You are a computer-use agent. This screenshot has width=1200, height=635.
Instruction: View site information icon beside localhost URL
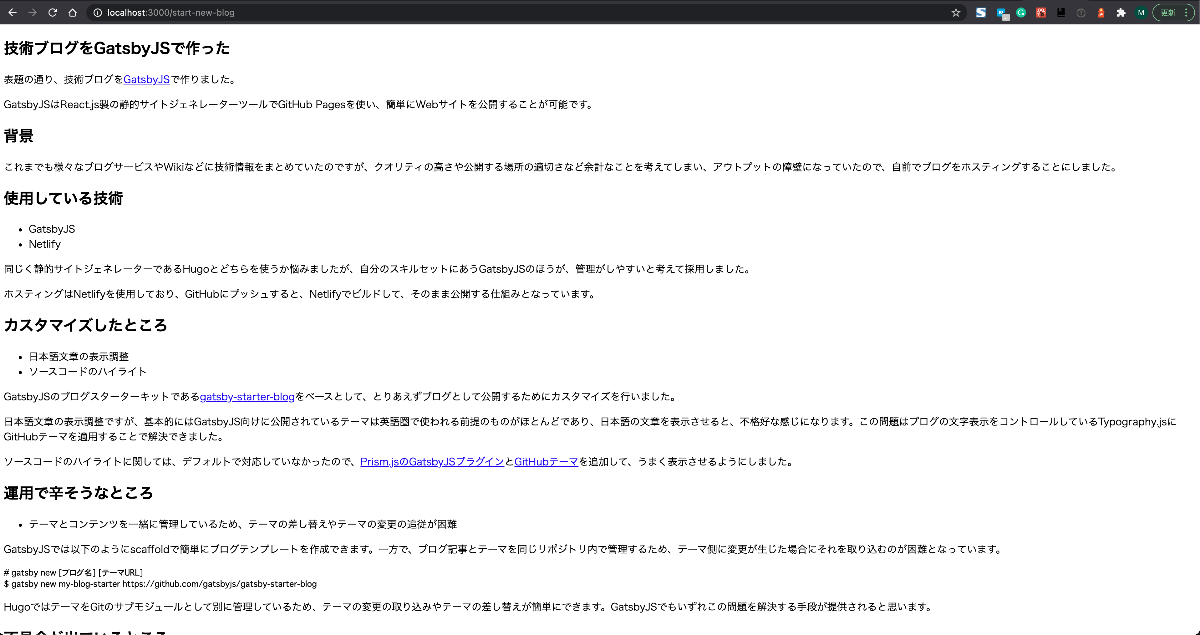tap(97, 13)
